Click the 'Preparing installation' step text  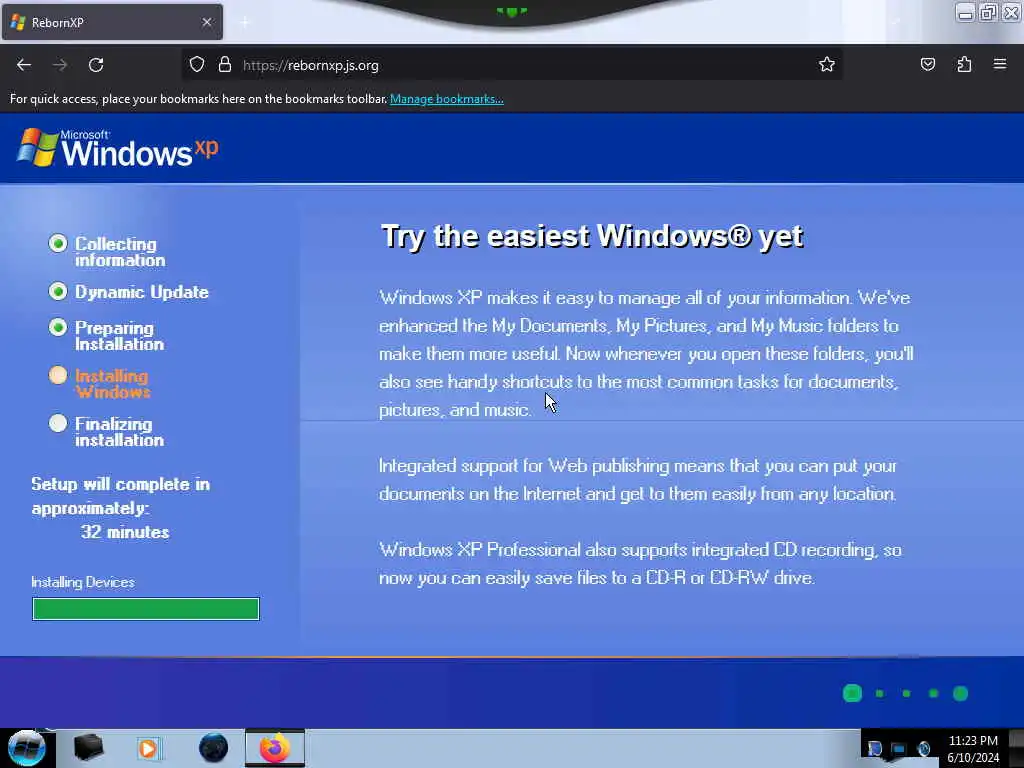click(120, 336)
